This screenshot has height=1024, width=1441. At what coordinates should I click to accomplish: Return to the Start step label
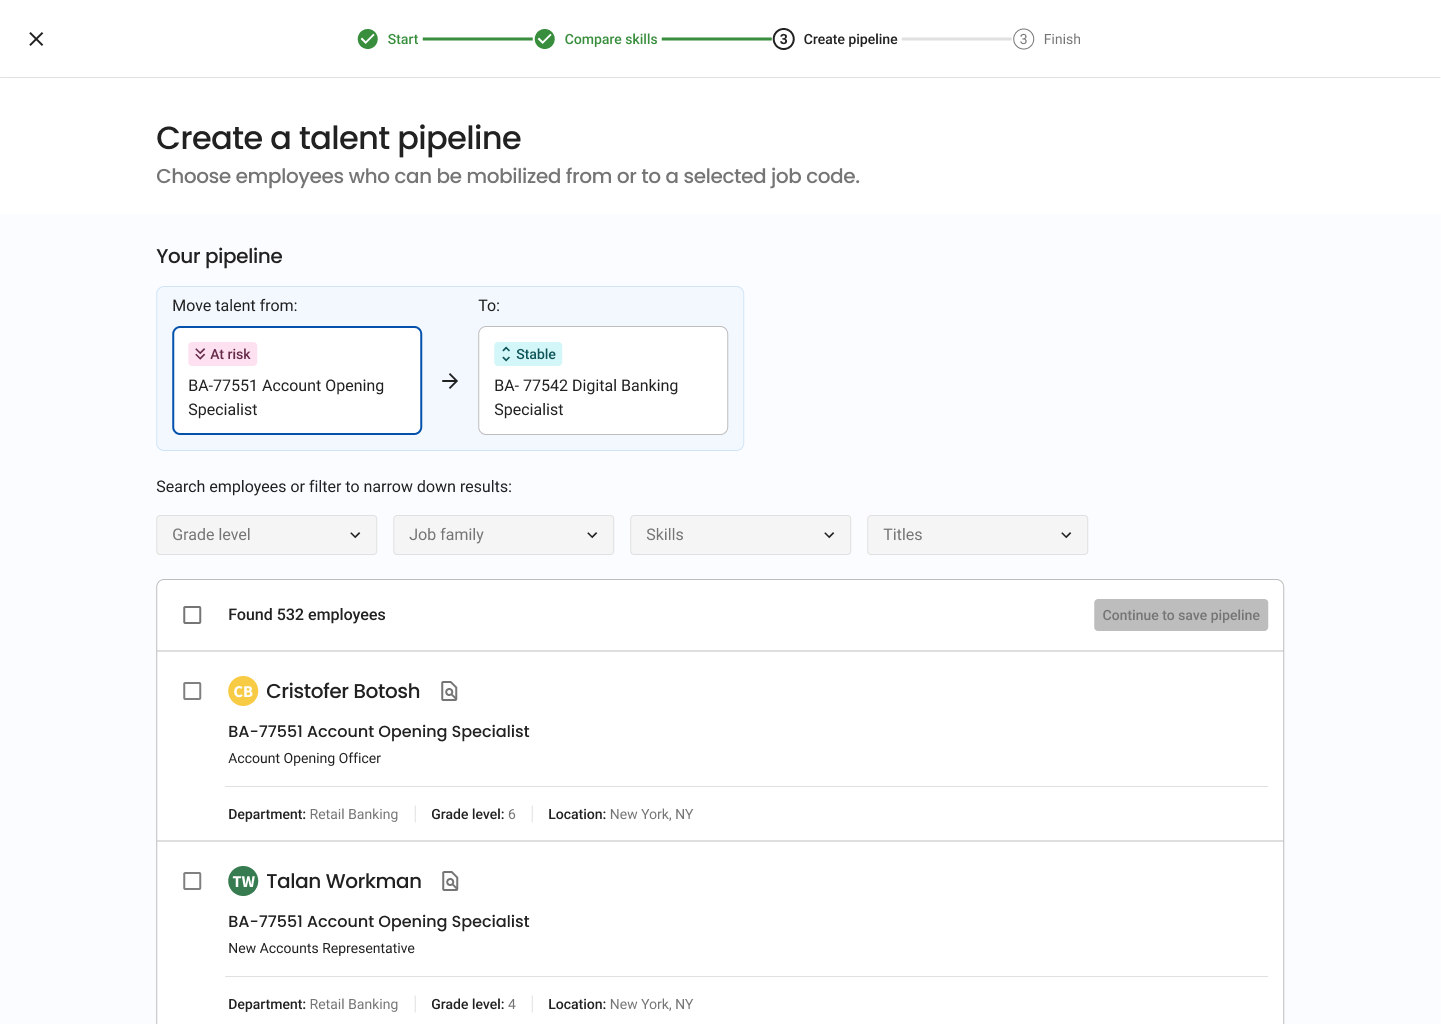[x=403, y=39]
